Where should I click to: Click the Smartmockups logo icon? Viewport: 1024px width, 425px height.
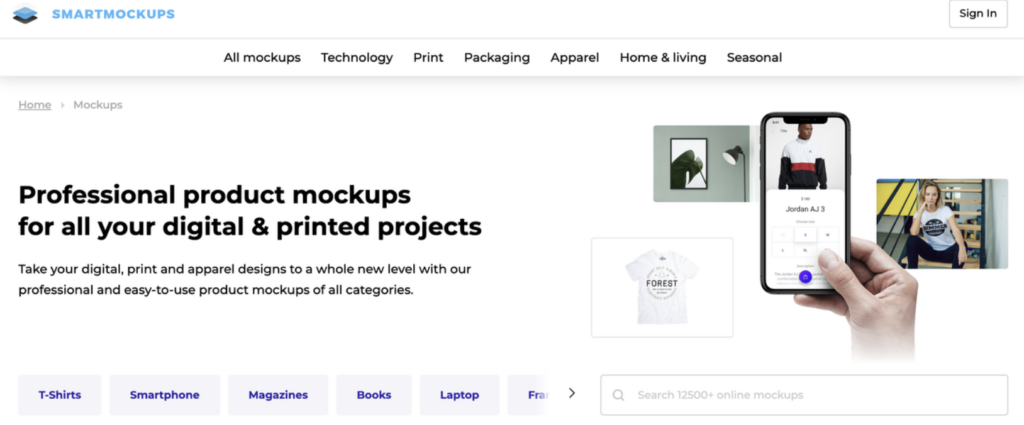[x=25, y=14]
